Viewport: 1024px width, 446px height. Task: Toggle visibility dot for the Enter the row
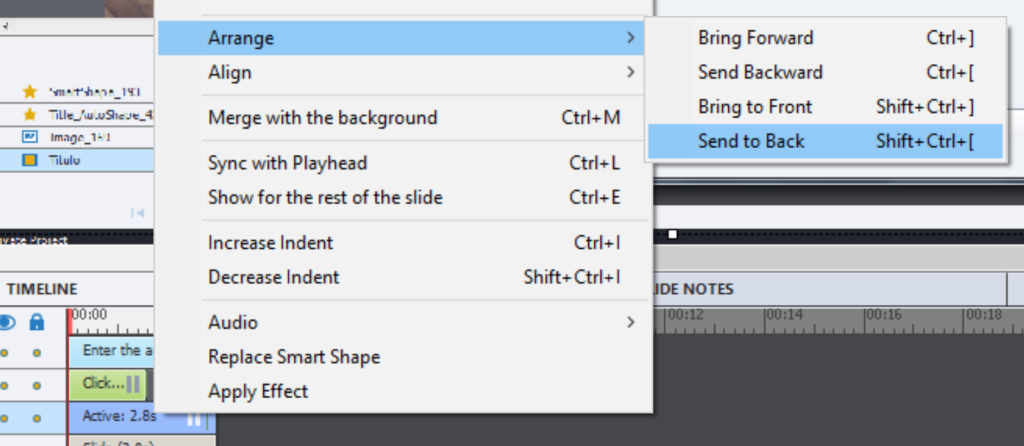[x=6, y=352]
